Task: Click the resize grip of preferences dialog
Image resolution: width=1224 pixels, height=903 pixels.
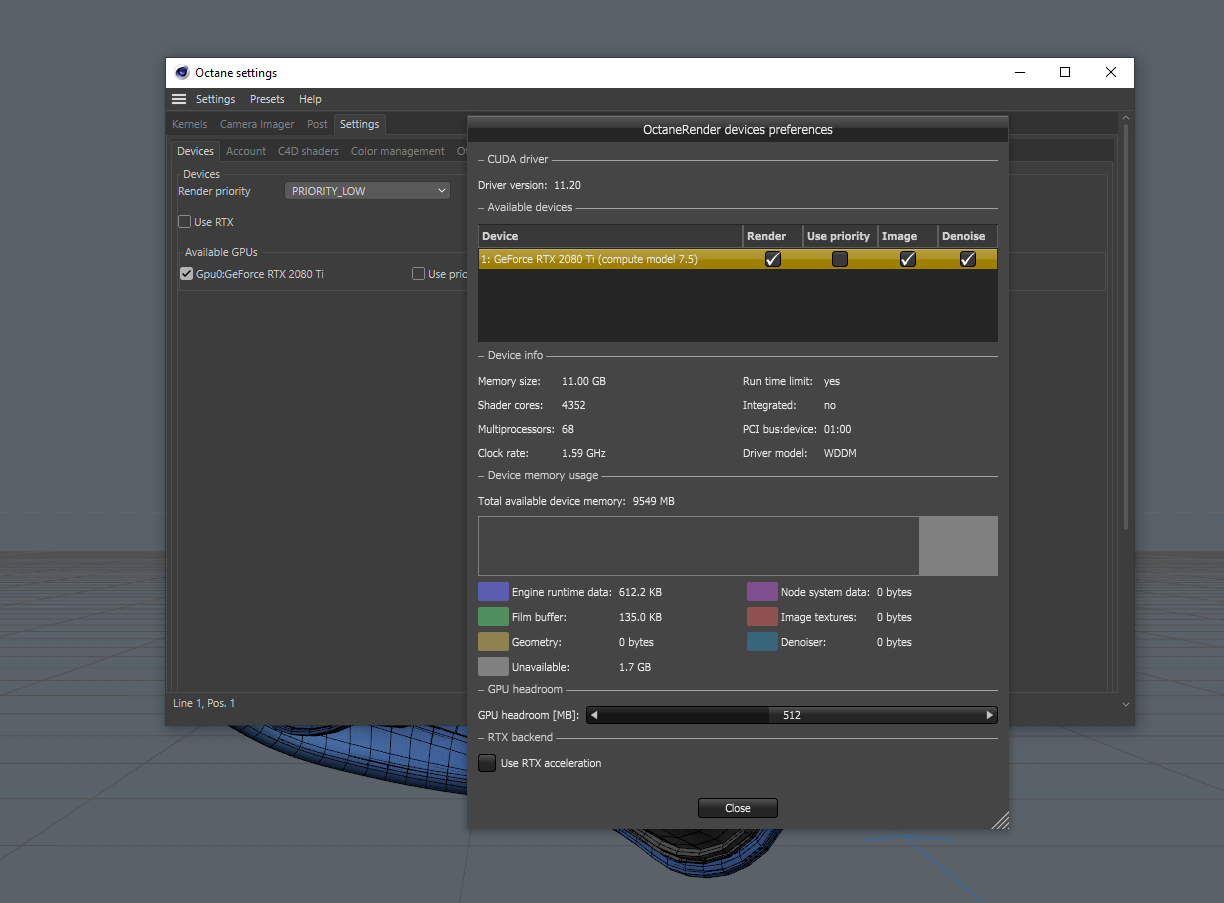Action: (x=1000, y=820)
